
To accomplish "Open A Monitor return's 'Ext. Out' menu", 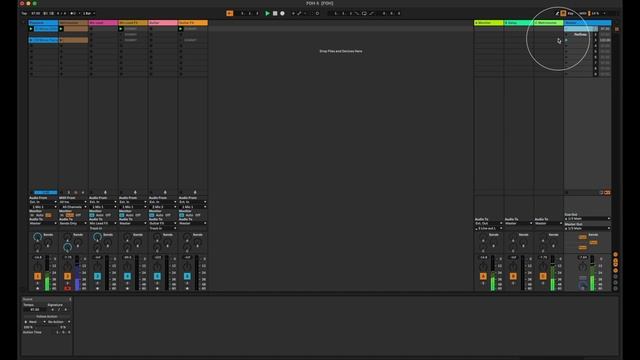I will (x=489, y=223).
